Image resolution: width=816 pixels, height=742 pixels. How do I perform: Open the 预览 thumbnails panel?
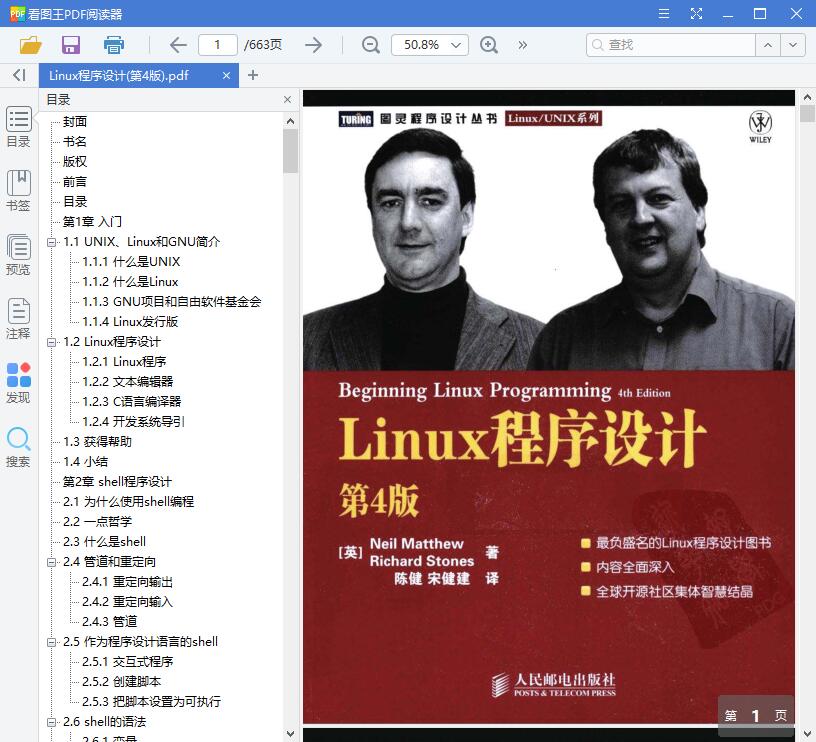(x=18, y=255)
